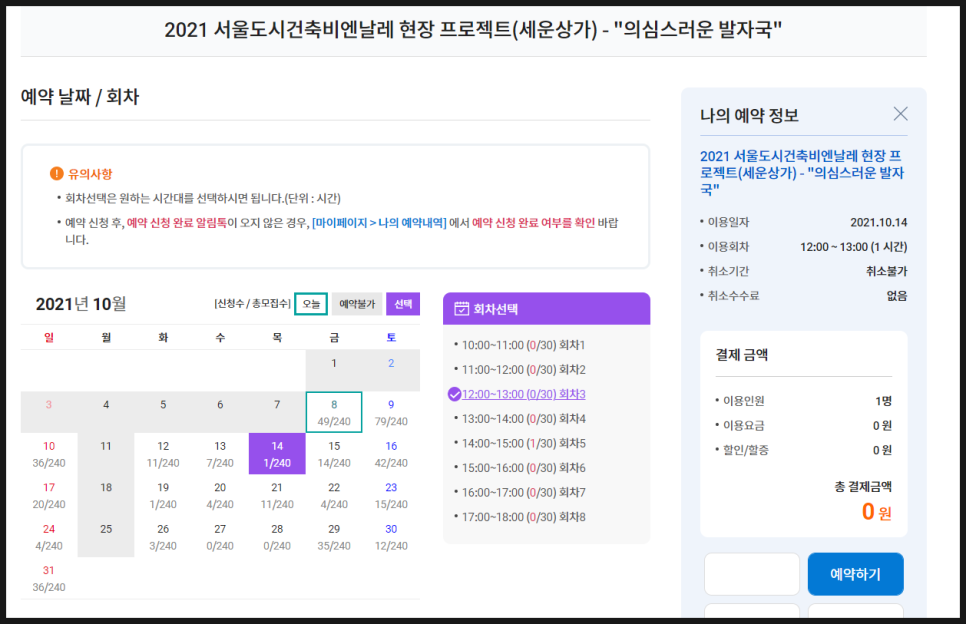Select the 12:00~13:00 회차3 slot
966x624 pixels.
coord(523,394)
